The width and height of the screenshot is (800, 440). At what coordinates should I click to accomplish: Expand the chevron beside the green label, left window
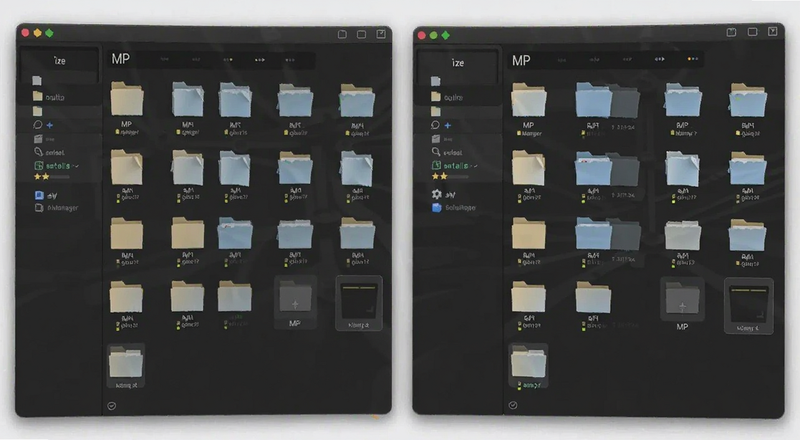76,166
